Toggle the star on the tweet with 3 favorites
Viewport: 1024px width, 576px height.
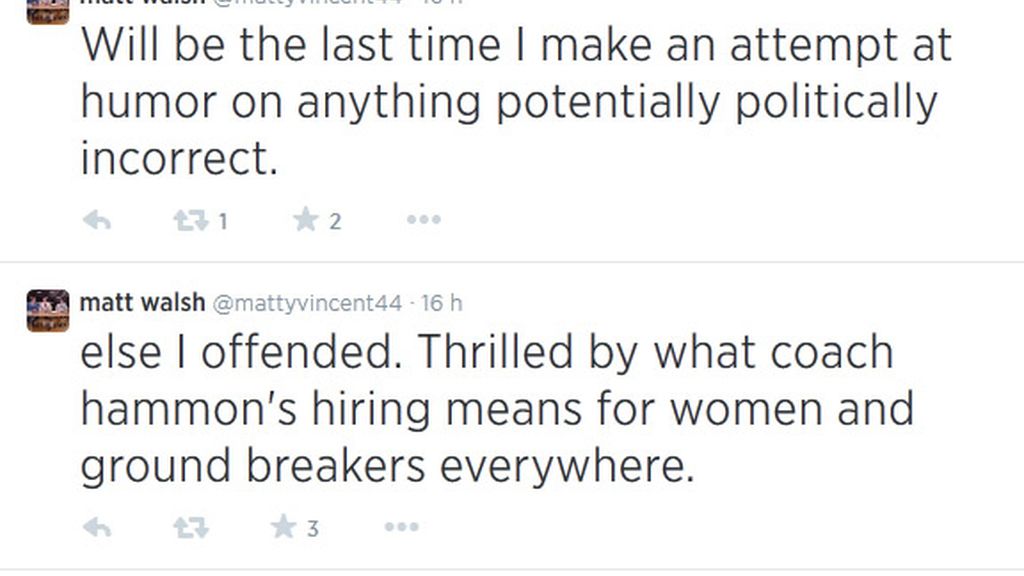[x=283, y=526]
